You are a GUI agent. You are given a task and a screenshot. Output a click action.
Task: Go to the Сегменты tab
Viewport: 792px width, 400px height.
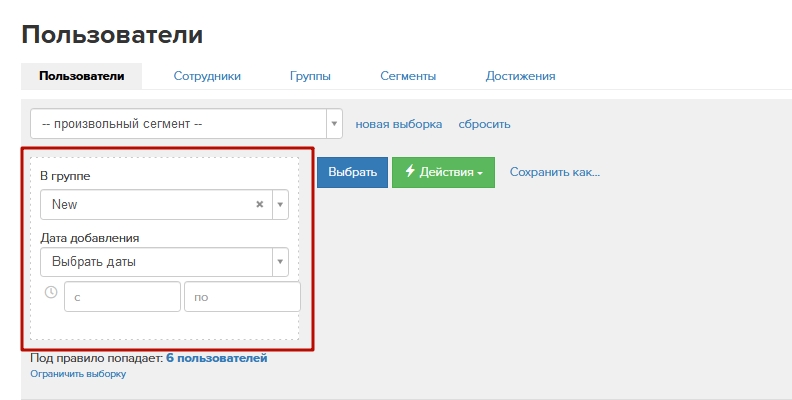pyautogui.click(x=407, y=76)
